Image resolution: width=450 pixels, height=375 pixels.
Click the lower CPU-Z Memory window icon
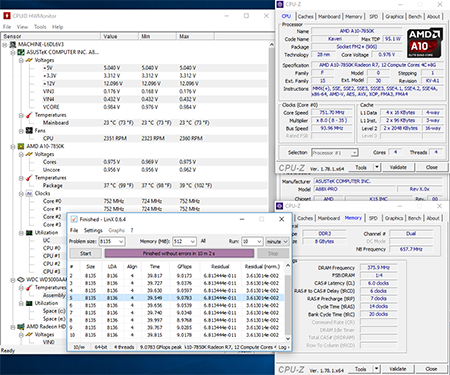tap(280, 206)
